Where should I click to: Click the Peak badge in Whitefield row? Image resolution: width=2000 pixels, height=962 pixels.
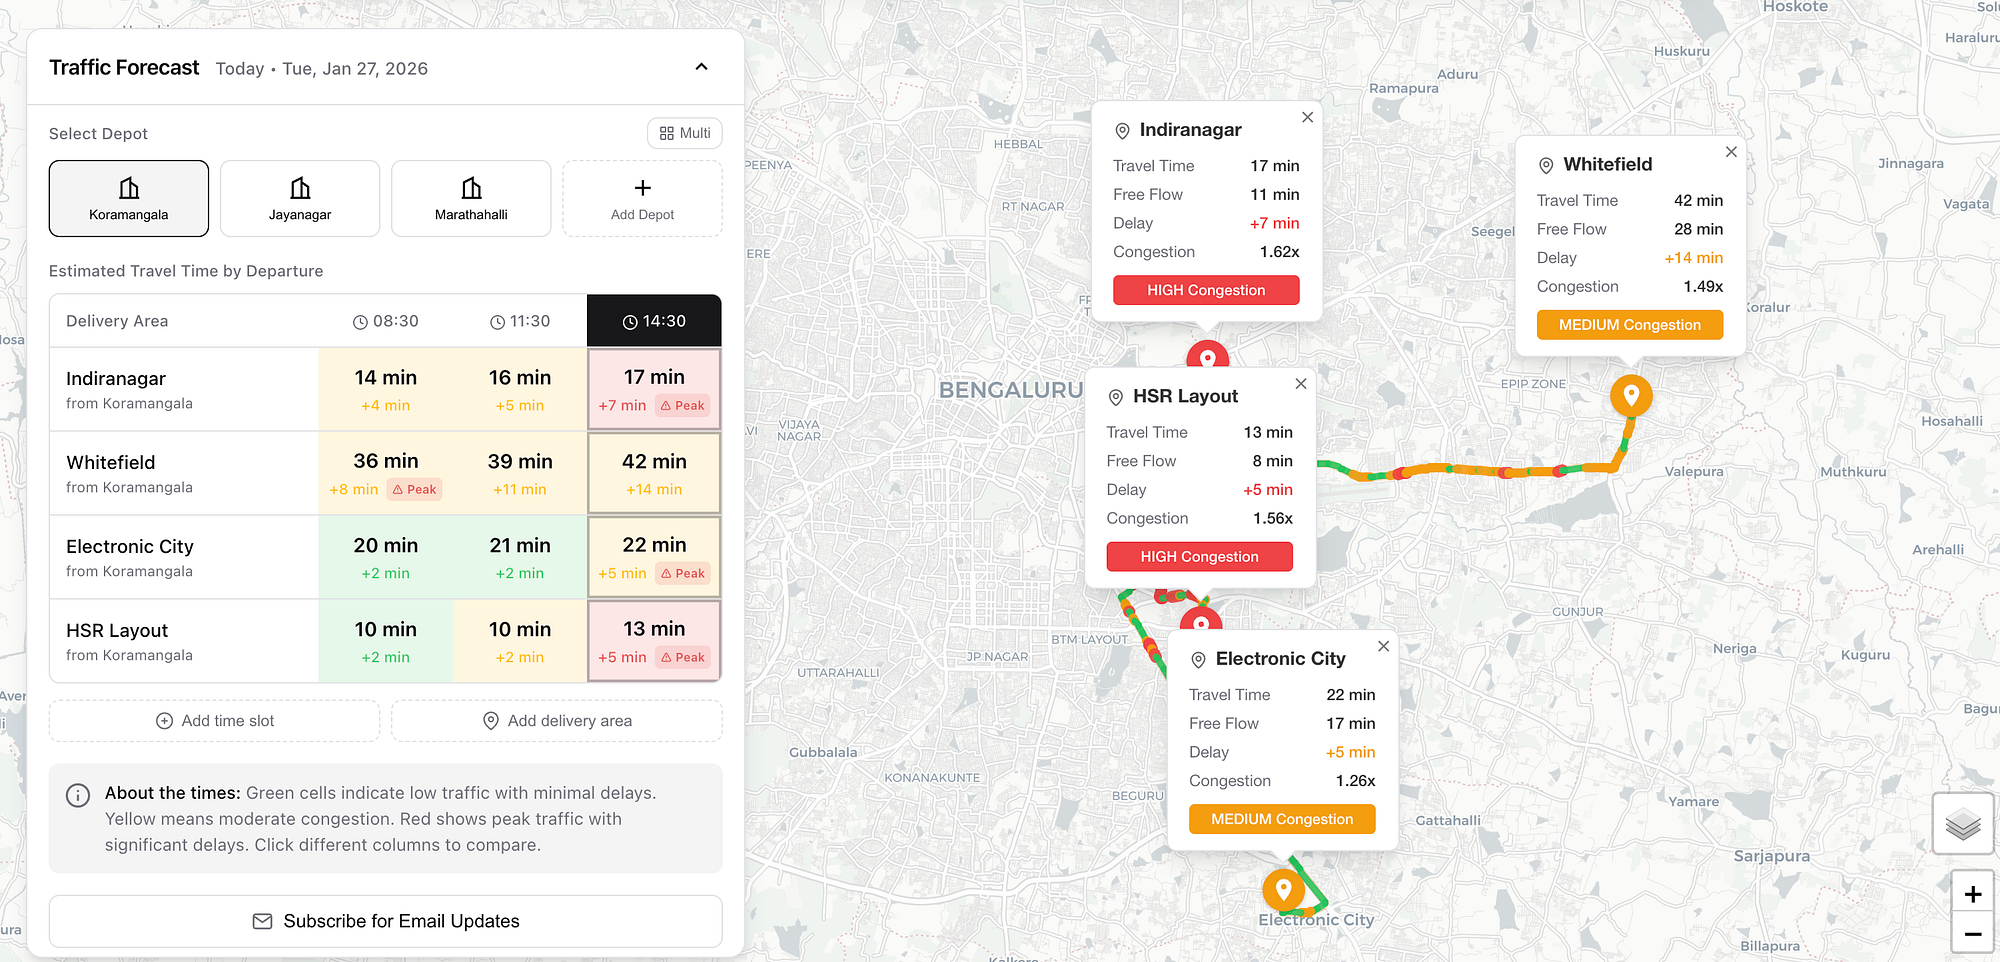(414, 490)
